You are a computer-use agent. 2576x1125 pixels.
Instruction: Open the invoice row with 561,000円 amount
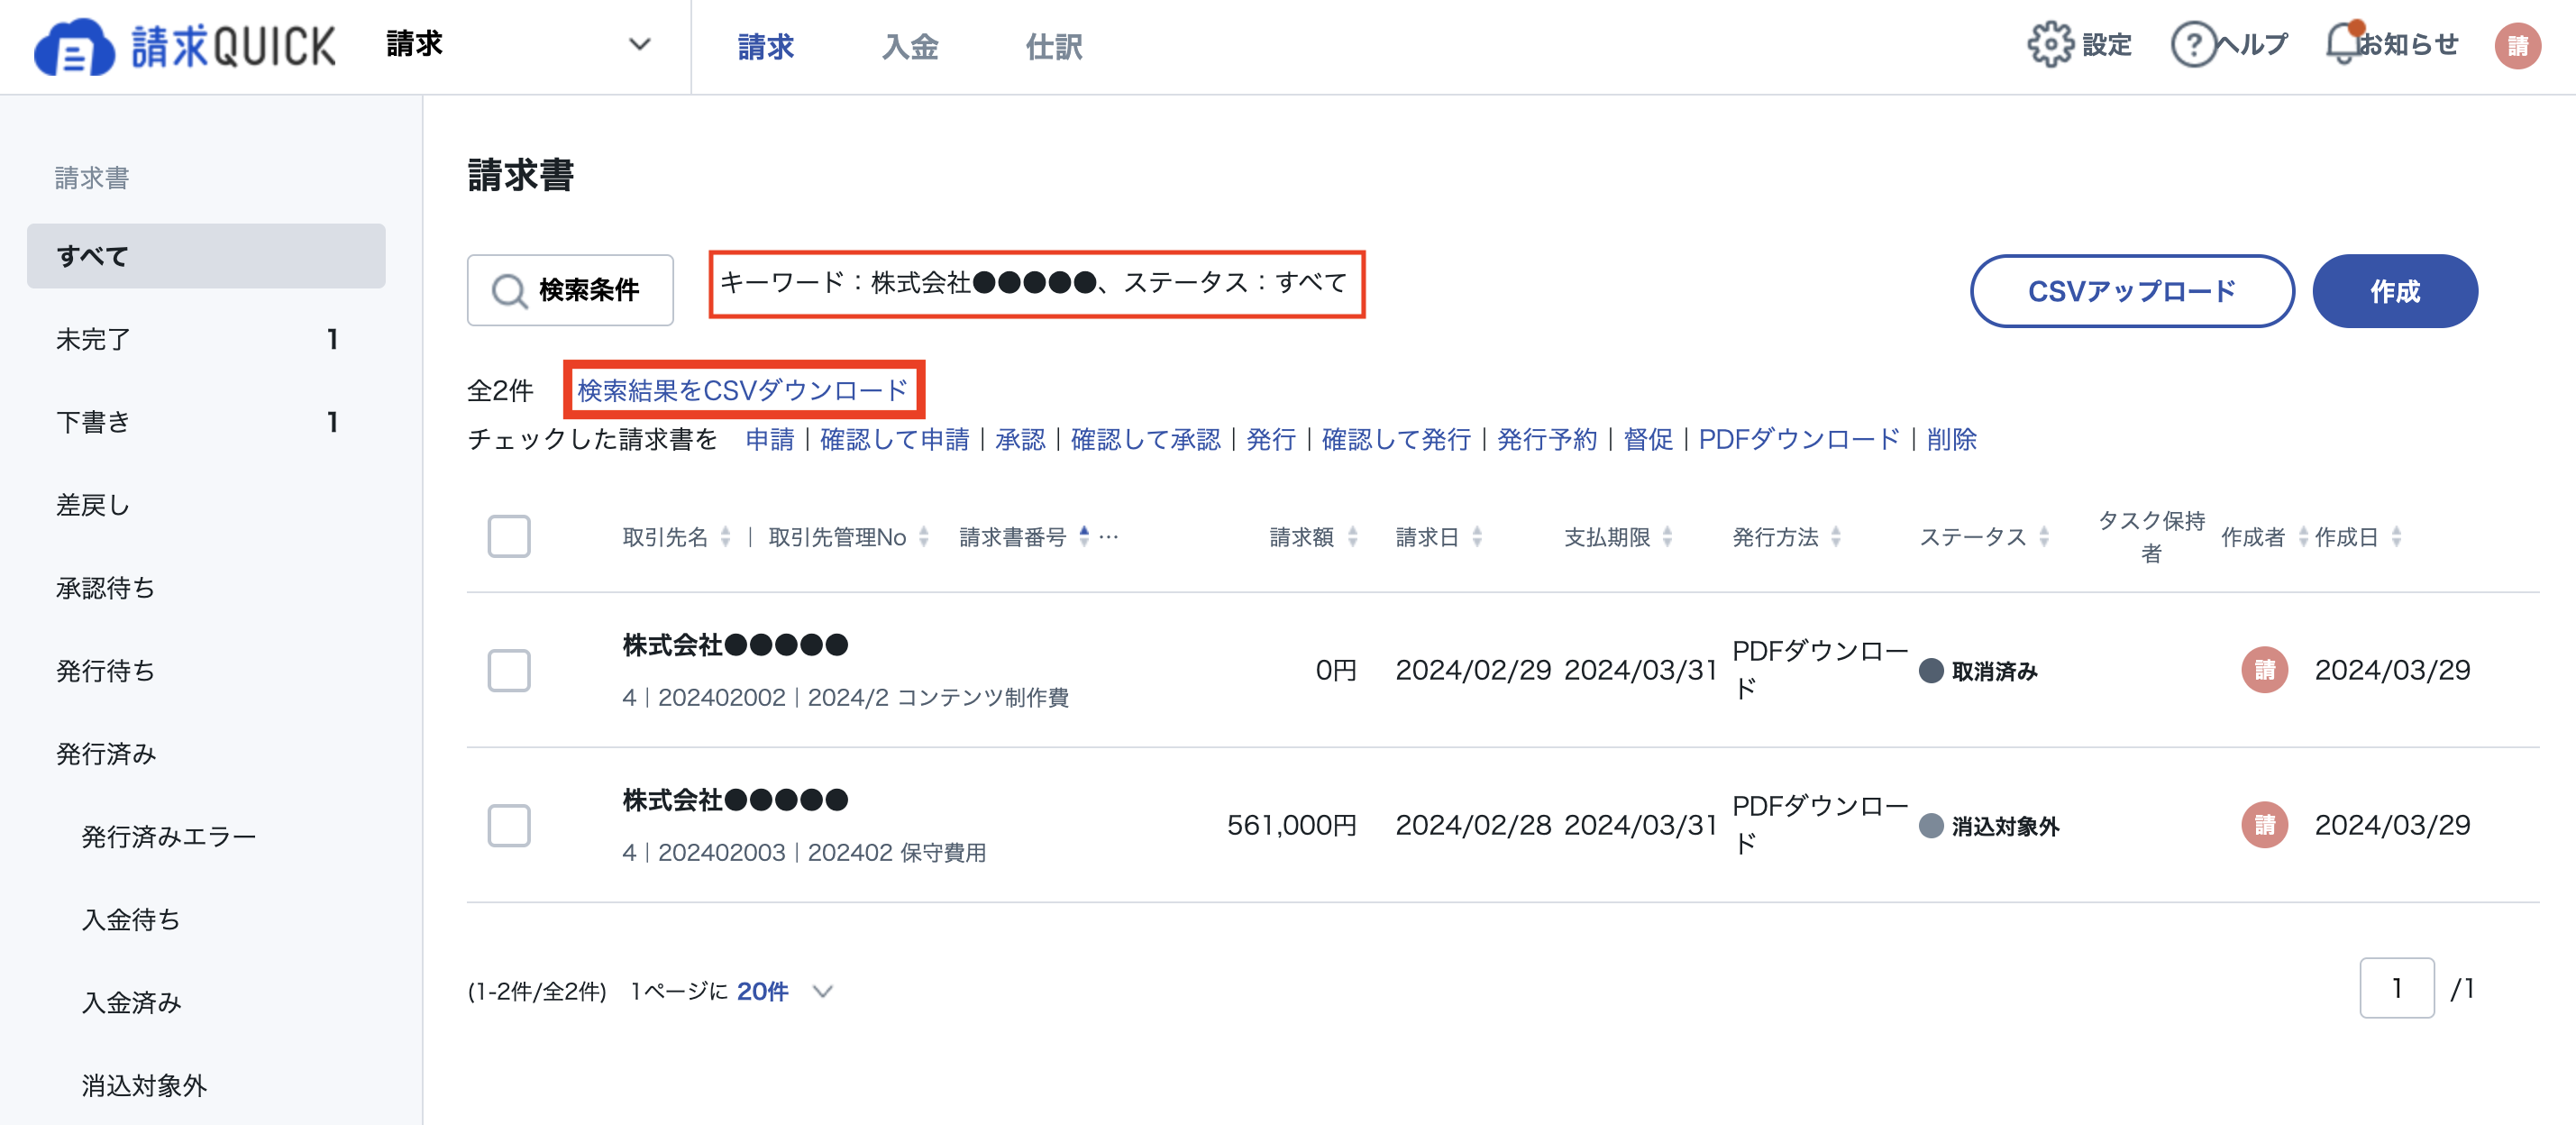(1502, 825)
